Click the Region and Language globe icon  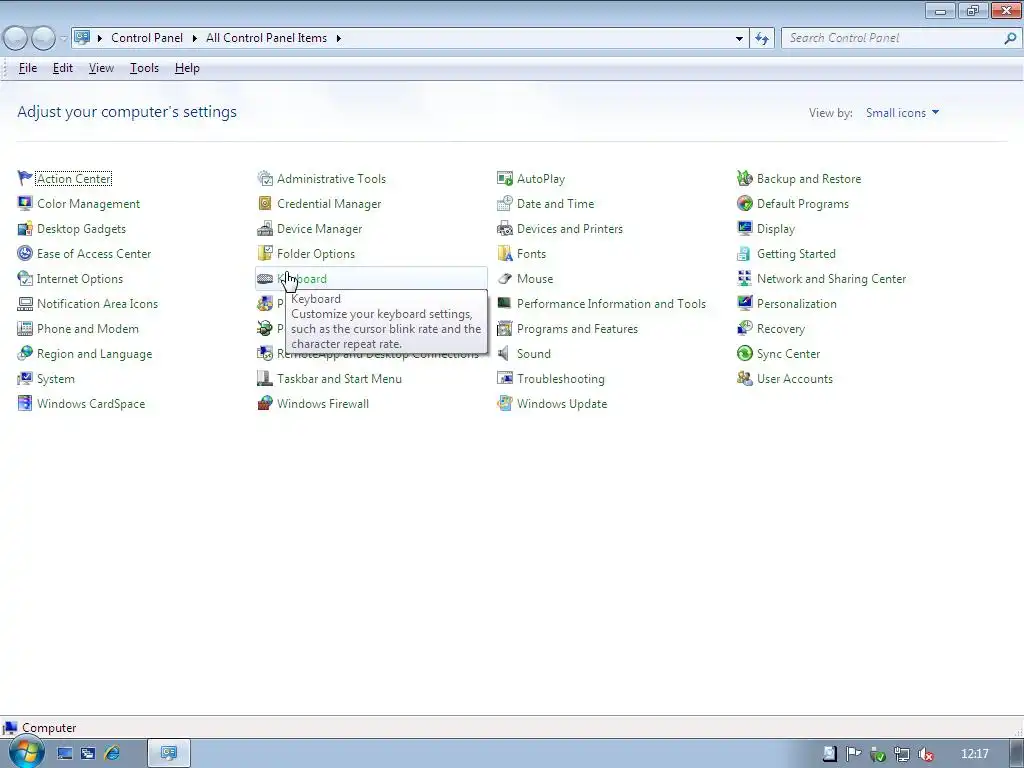[25, 353]
